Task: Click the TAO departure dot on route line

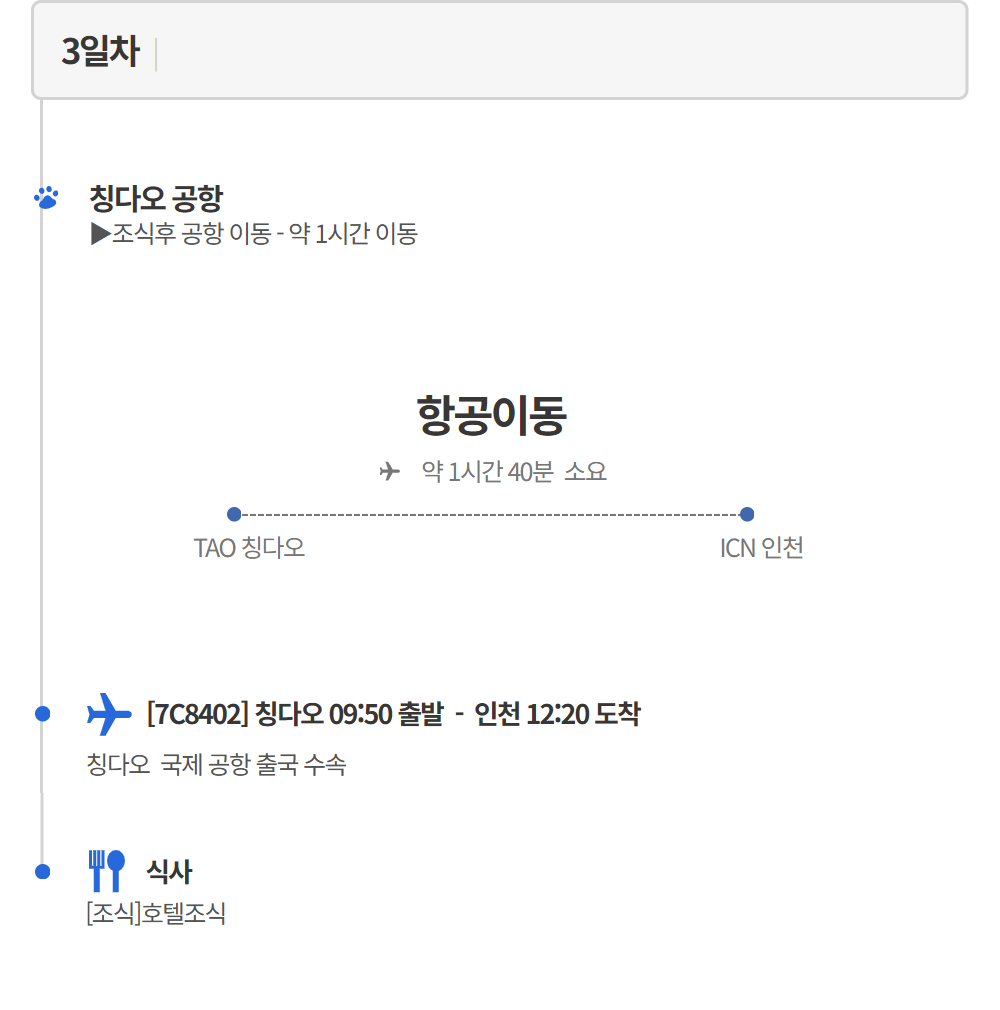Action: [234, 514]
